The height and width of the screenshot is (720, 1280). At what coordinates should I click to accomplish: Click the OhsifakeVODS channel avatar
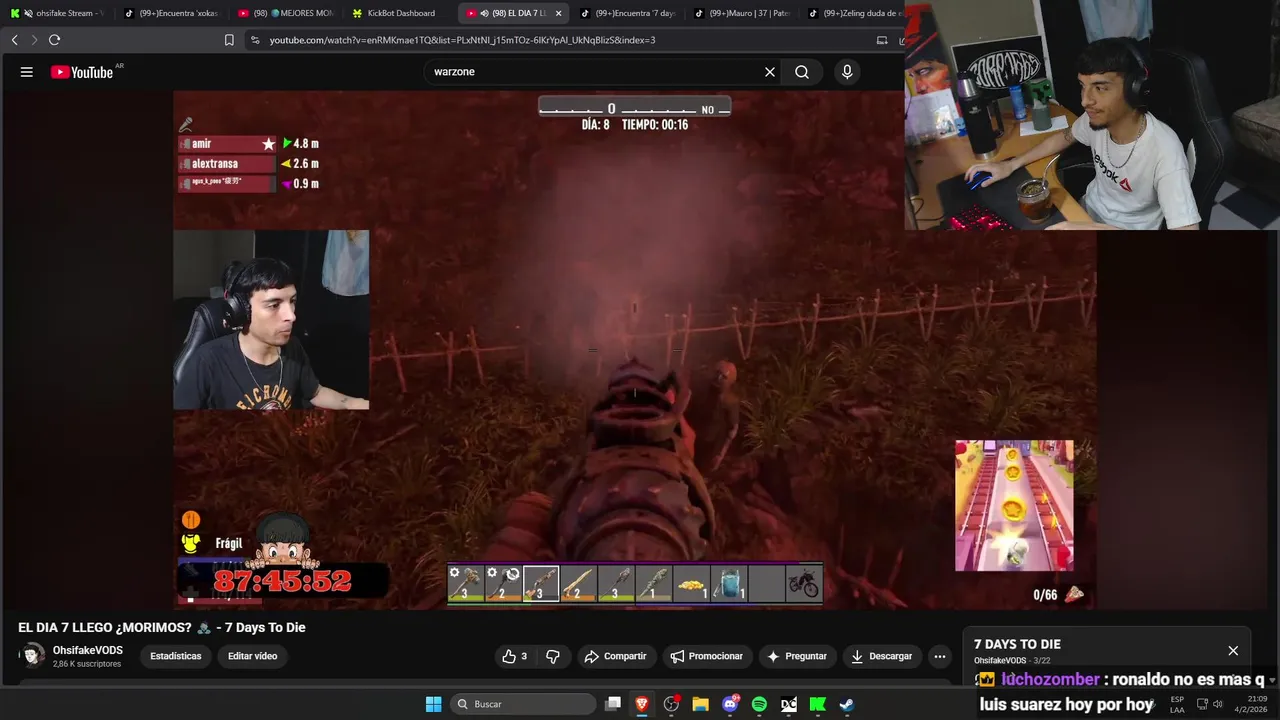pyautogui.click(x=33, y=656)
